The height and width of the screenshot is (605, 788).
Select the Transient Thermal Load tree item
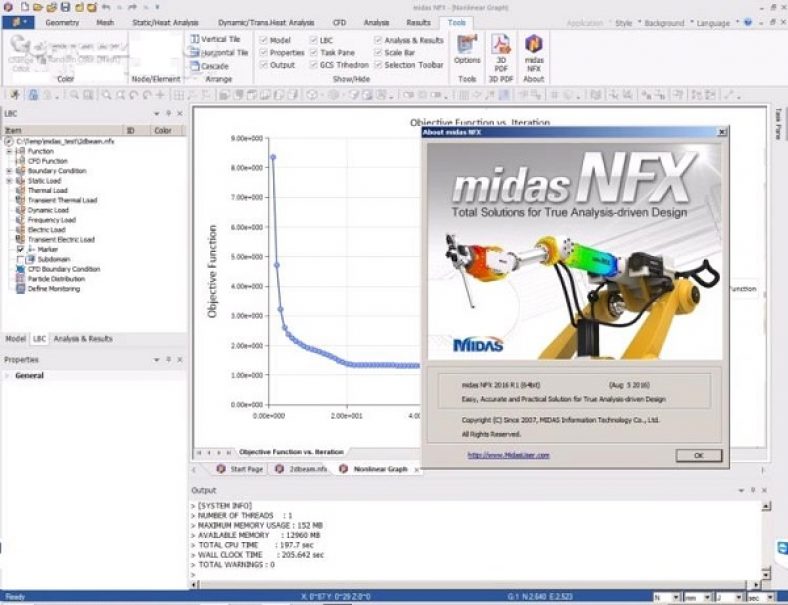click(x=63, y=200)
